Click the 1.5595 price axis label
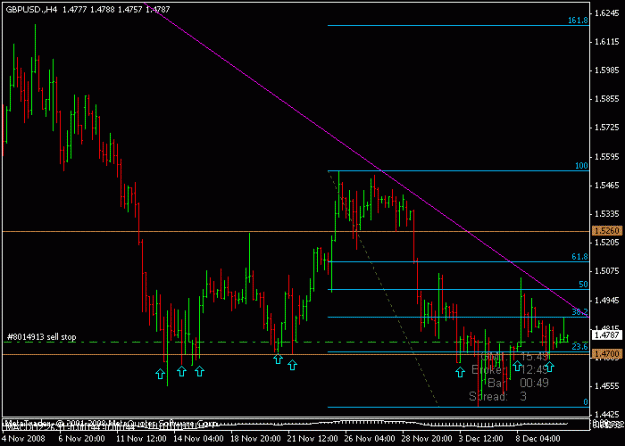 tap(607, 157)
